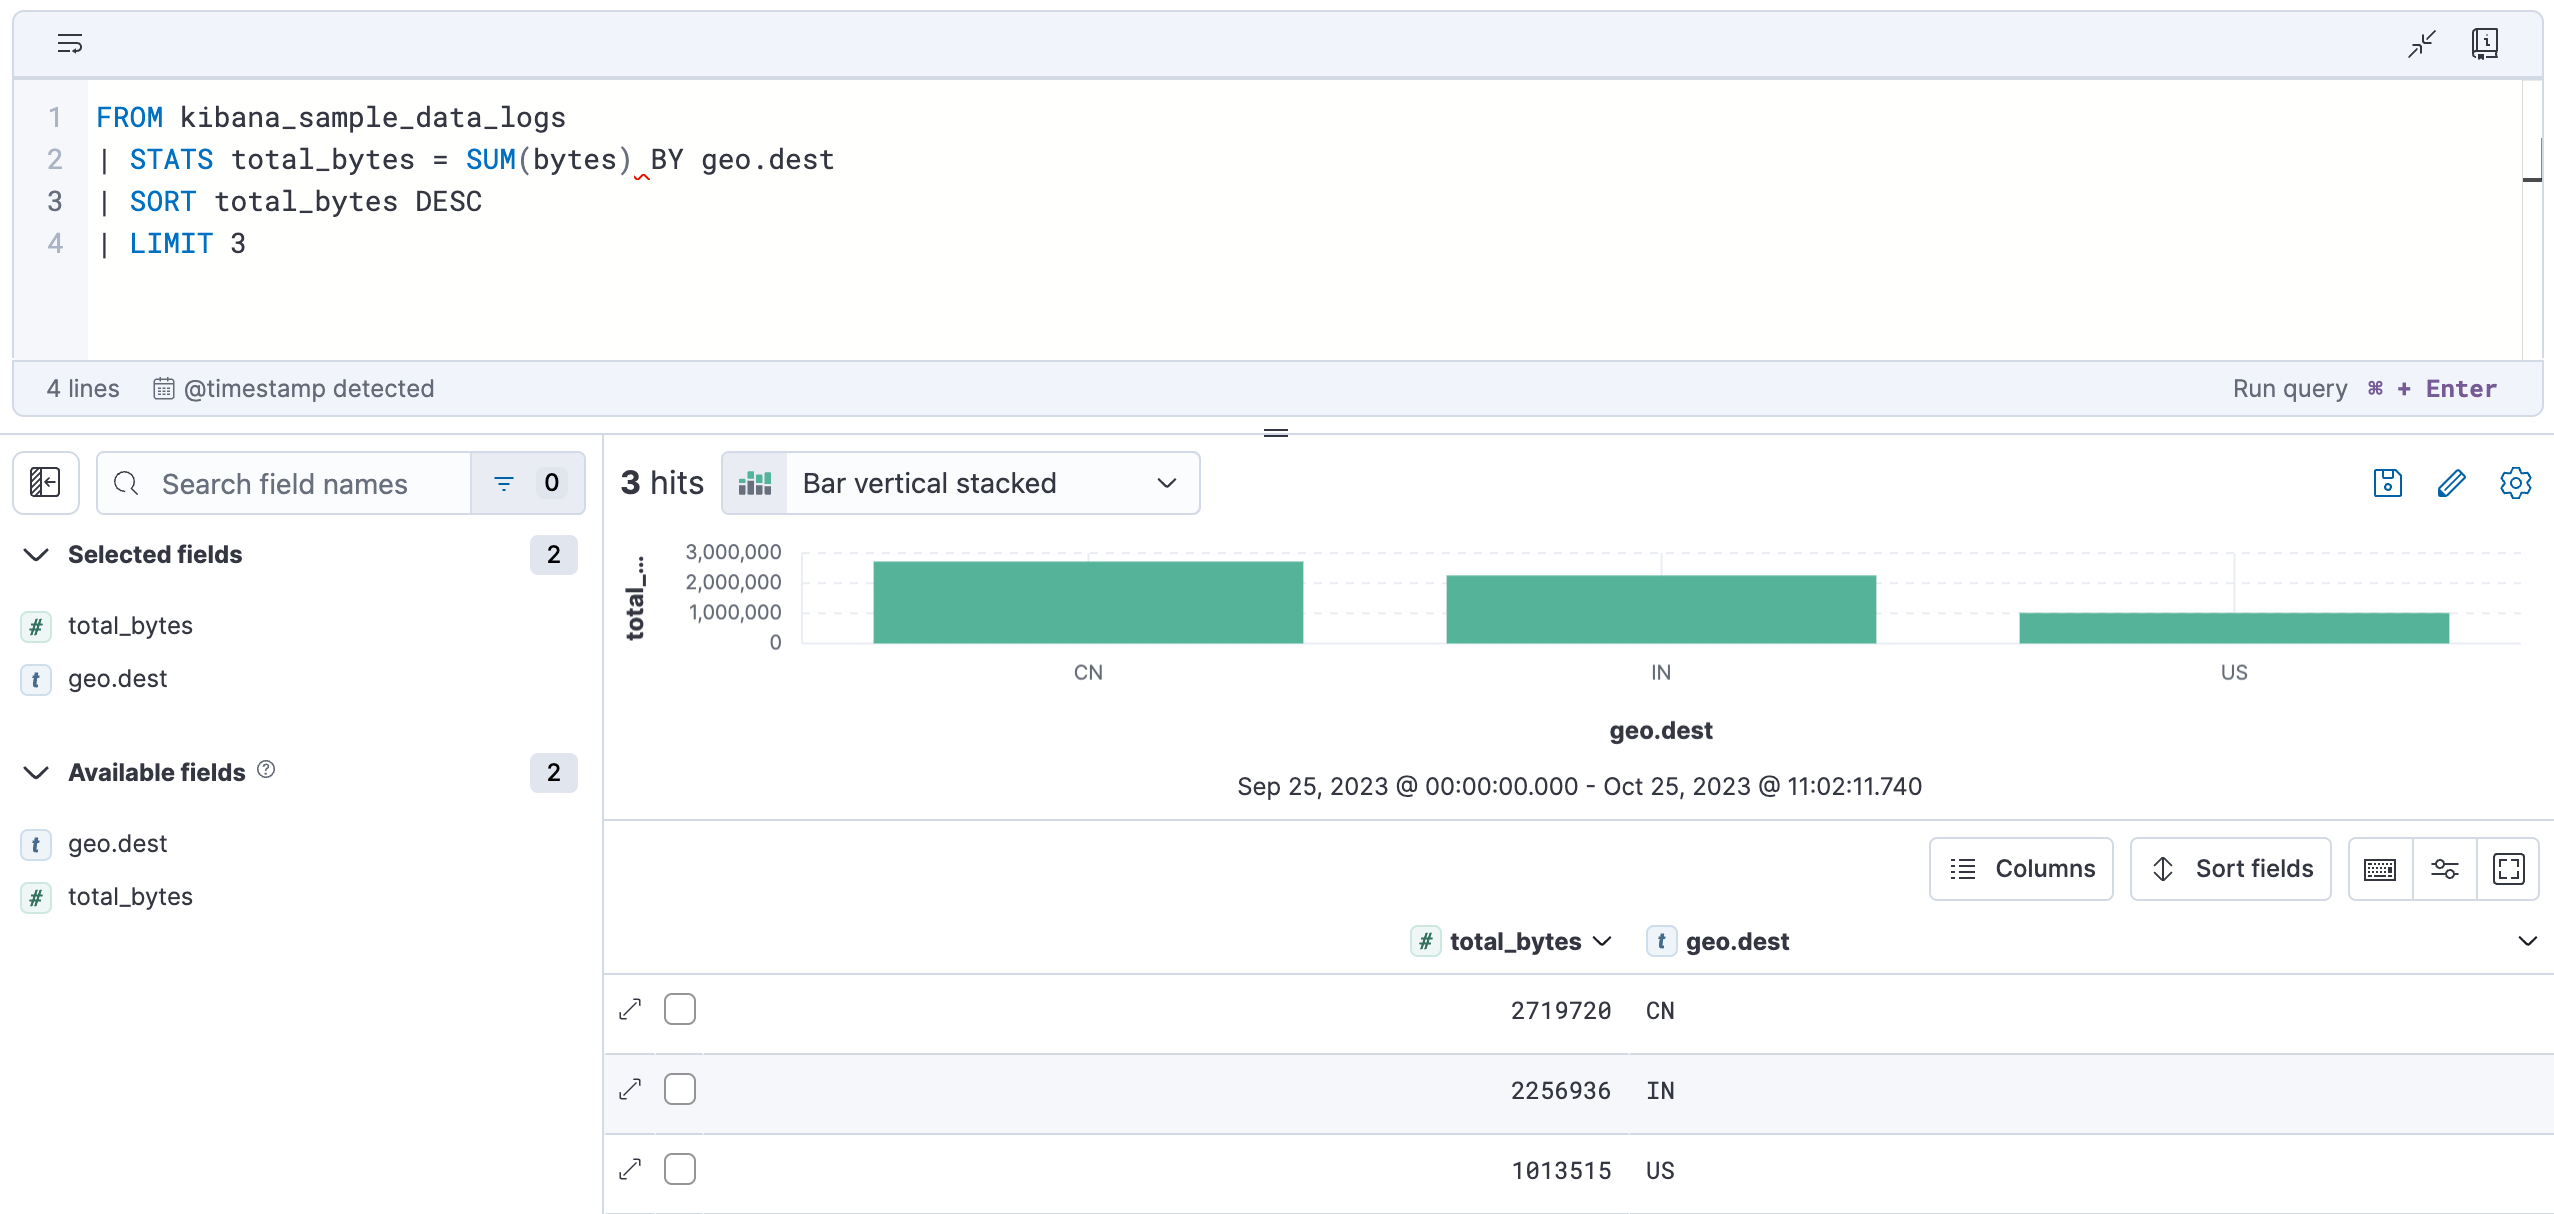Screen dimensions: 2554x1214
Task: Open the chart settings gear
Action: tap(2515, 483)
